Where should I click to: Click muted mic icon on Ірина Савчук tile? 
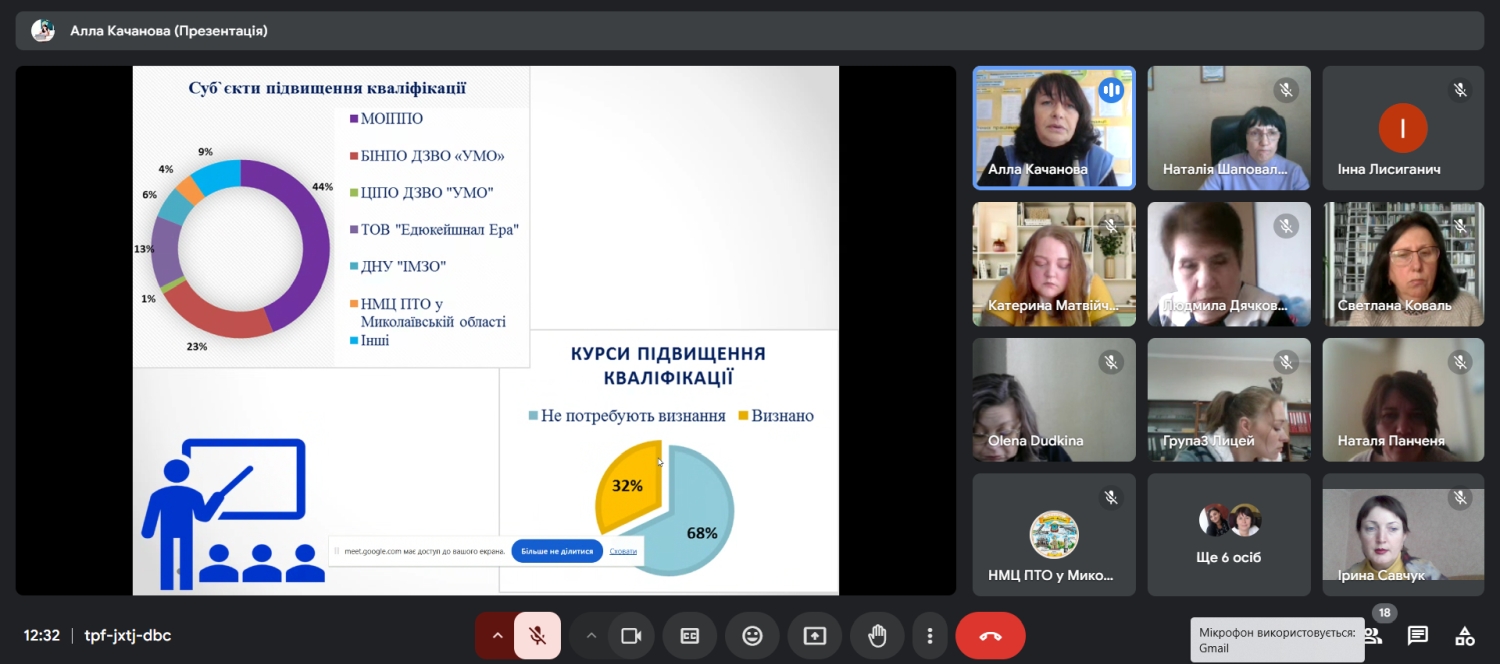tap(1461, 497)
